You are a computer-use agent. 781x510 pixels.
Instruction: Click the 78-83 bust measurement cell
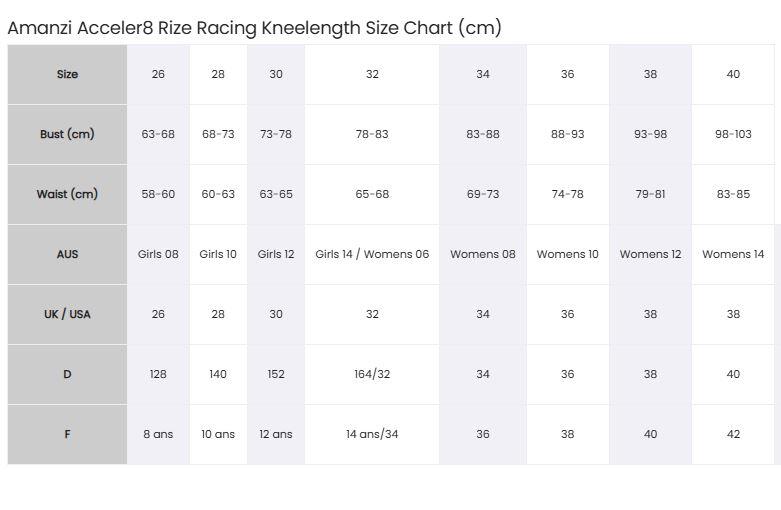click(372, 134)
